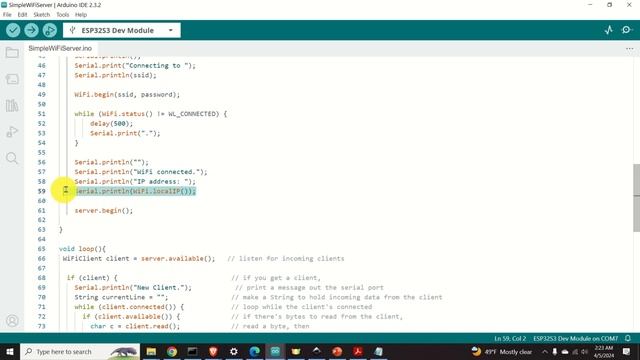Open the Search sidebar panel
This screenshot has height=360, width=640.
point(12,158)
